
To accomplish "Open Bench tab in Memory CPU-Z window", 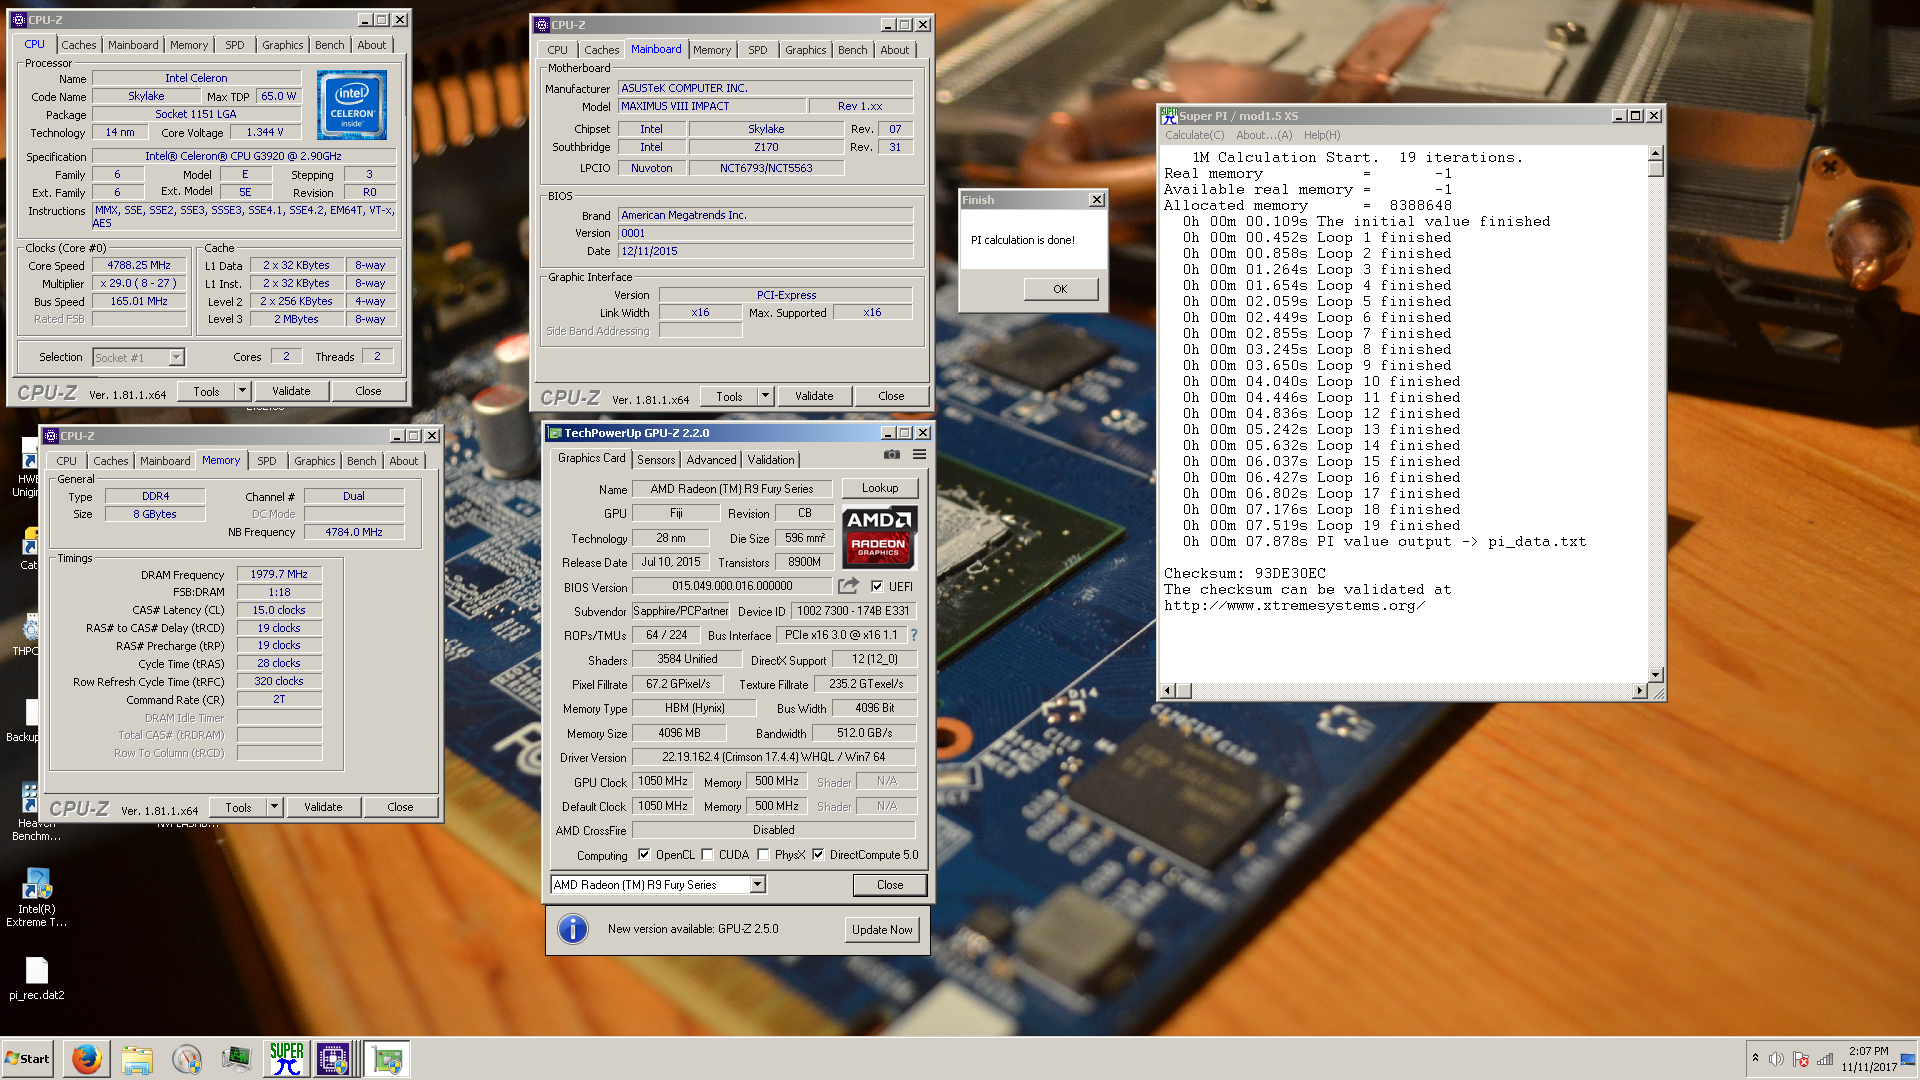I will click(x=362, y=461).
